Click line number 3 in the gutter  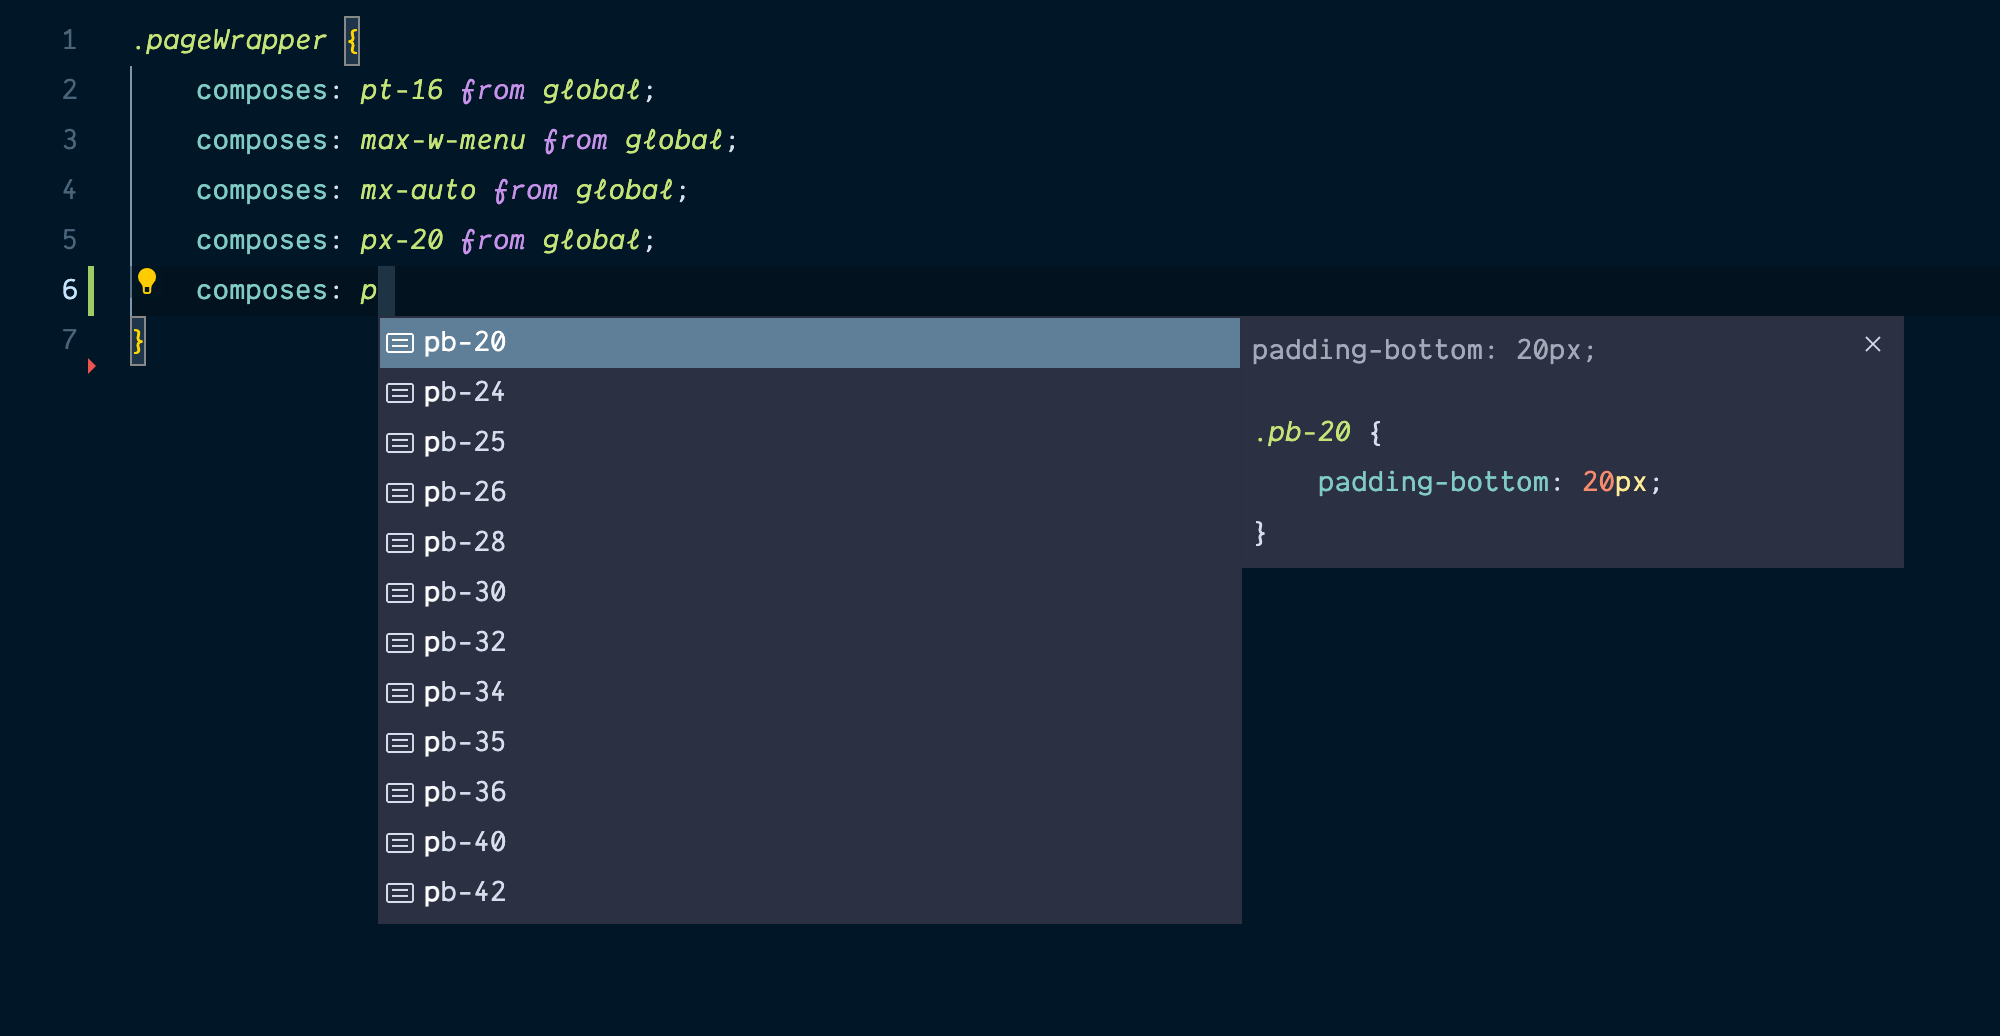pos(69,140)
